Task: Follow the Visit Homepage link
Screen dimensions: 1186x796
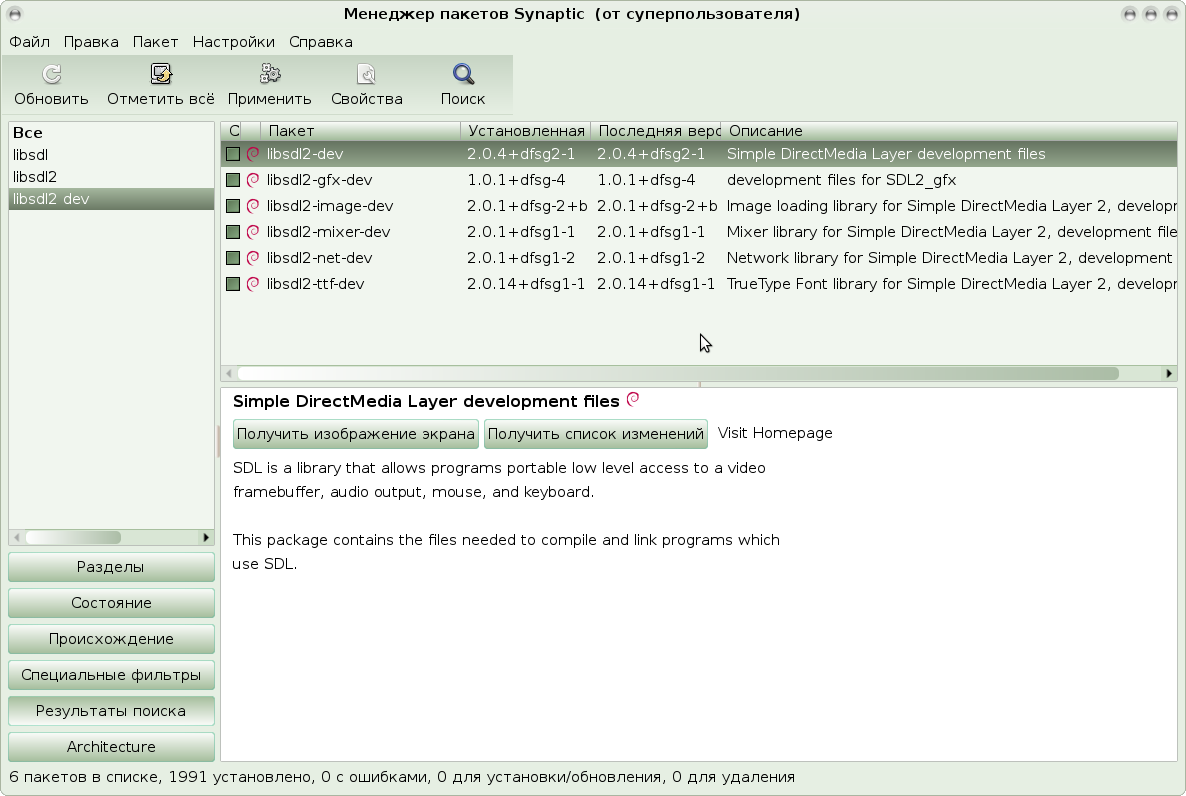Action: coord(775,433)
